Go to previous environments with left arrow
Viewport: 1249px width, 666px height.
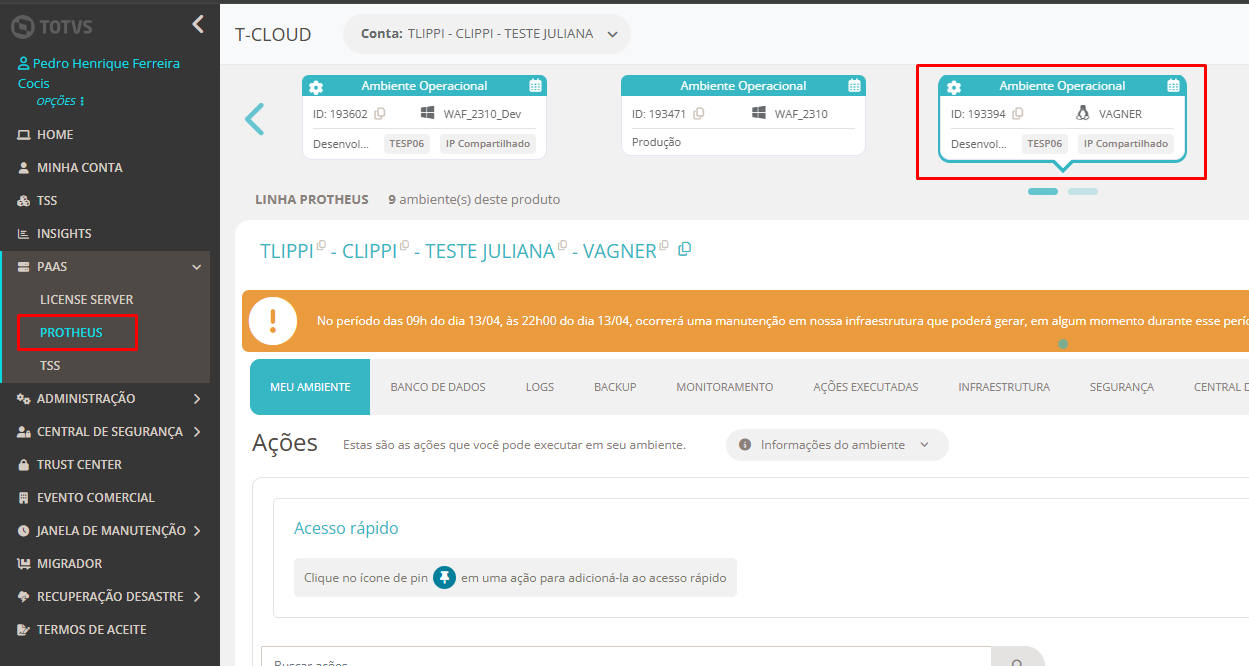click(x=255, y=119)
